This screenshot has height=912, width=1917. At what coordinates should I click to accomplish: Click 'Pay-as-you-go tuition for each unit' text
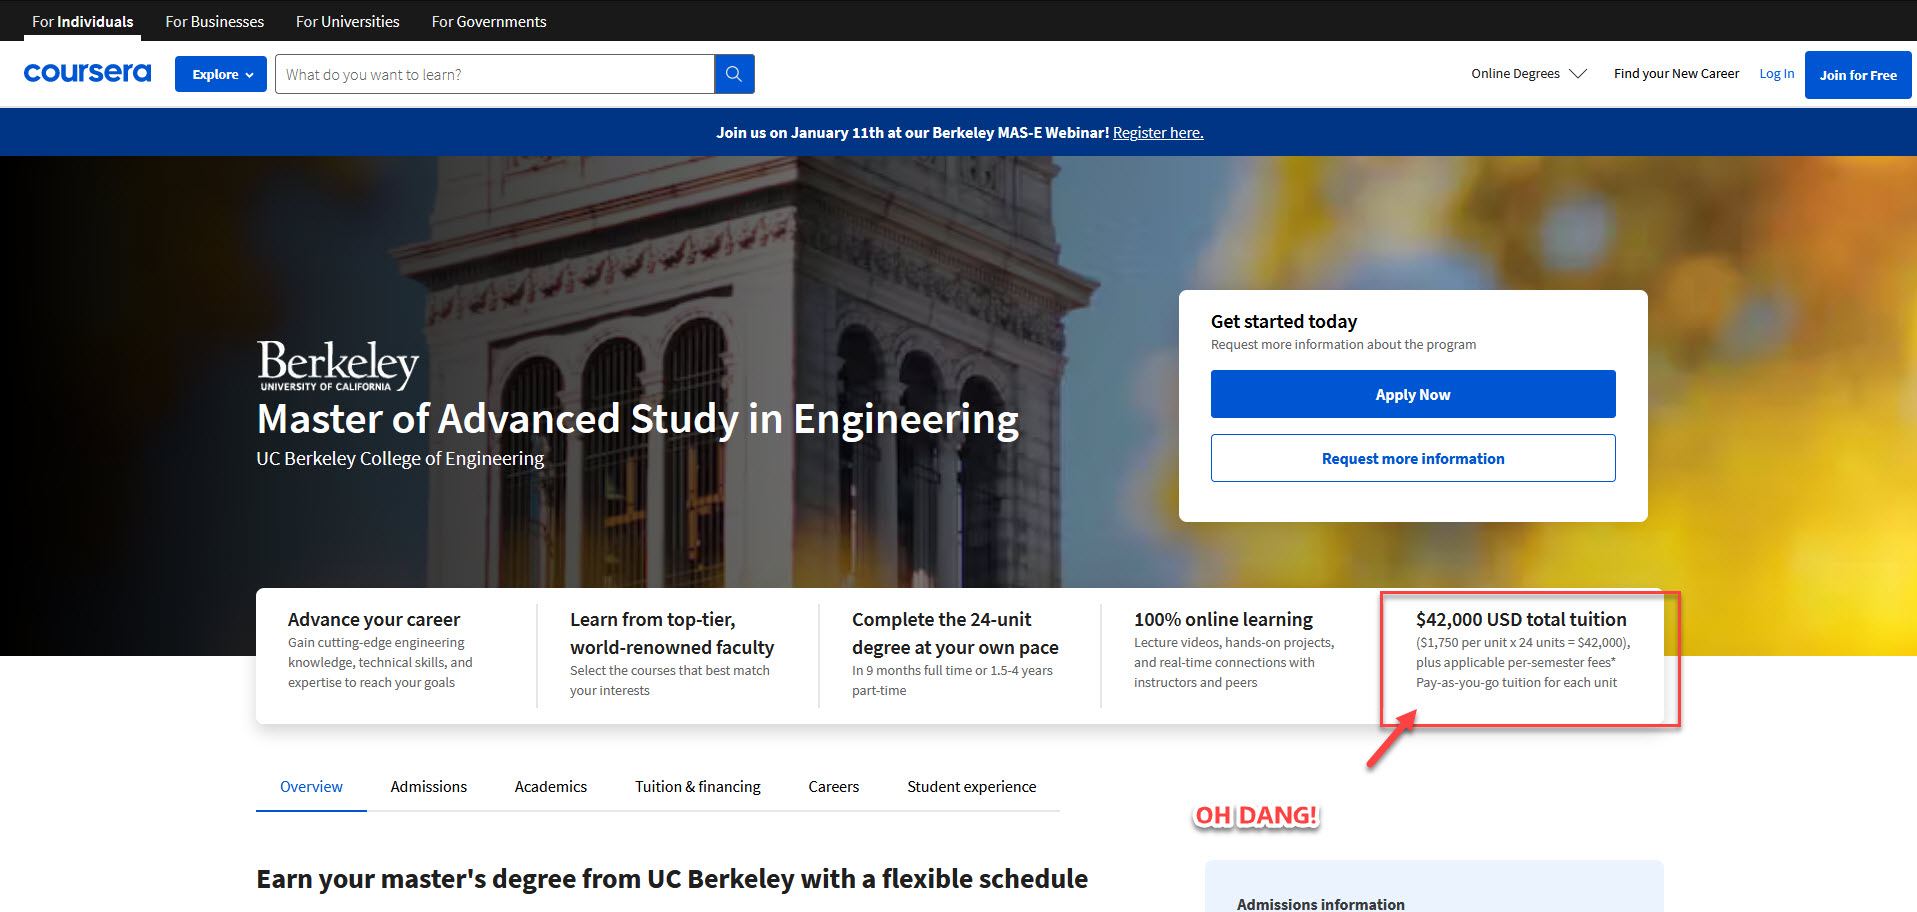coord(1516,683)
